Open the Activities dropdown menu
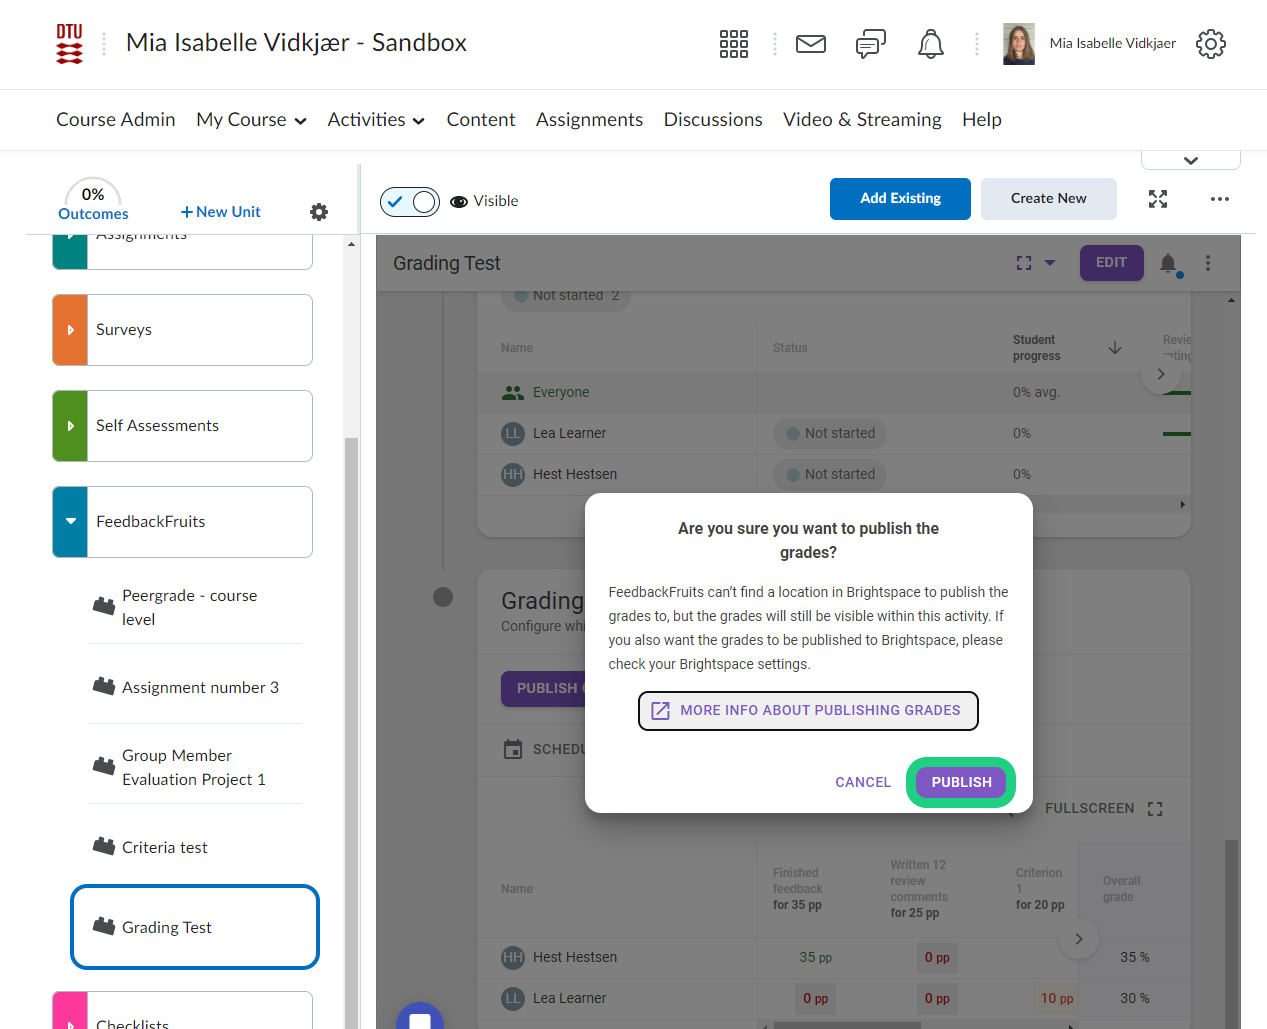The width and height of the screenshot is (1267, 1029). click(x=375, y=120)
